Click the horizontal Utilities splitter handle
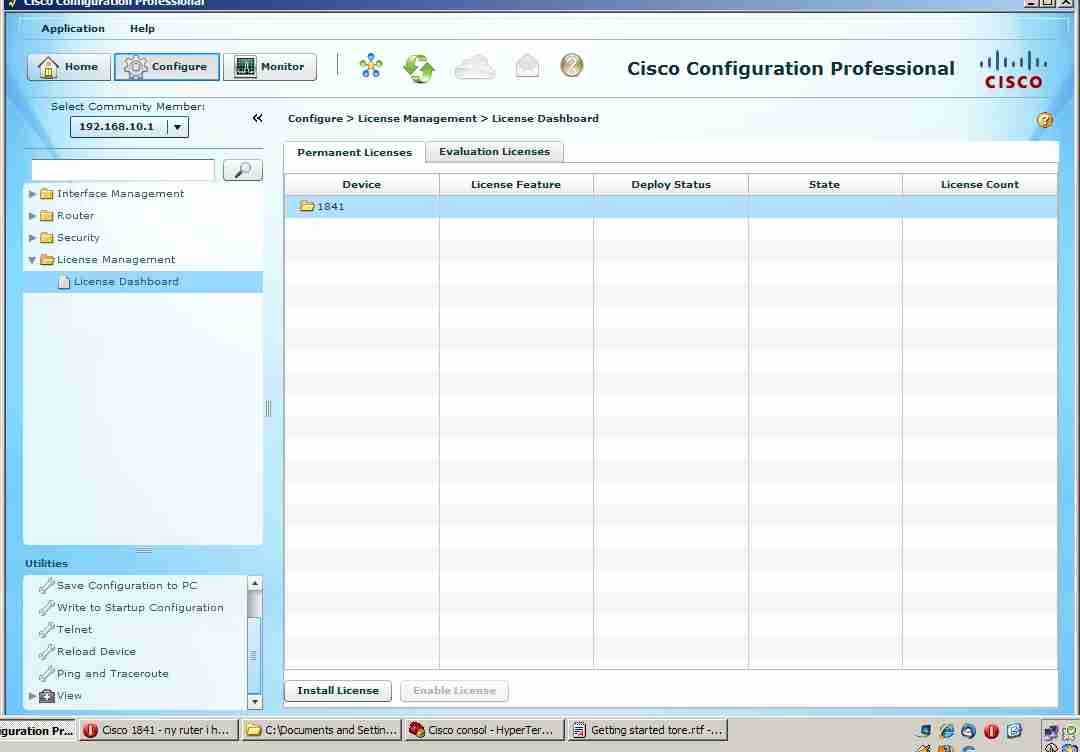 pyautogui.click(x=144, y=550)
